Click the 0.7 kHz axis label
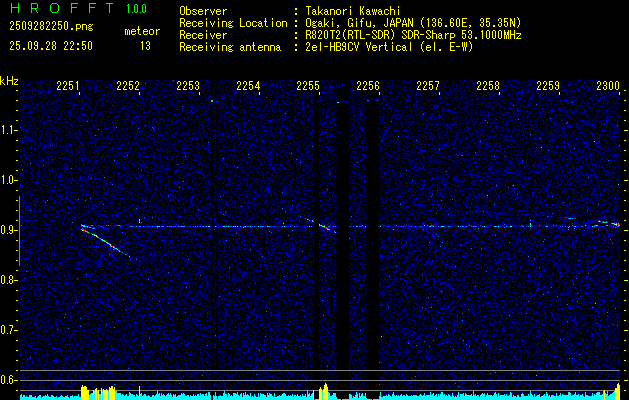Screen dimensions: 629x400 point(7,330)
